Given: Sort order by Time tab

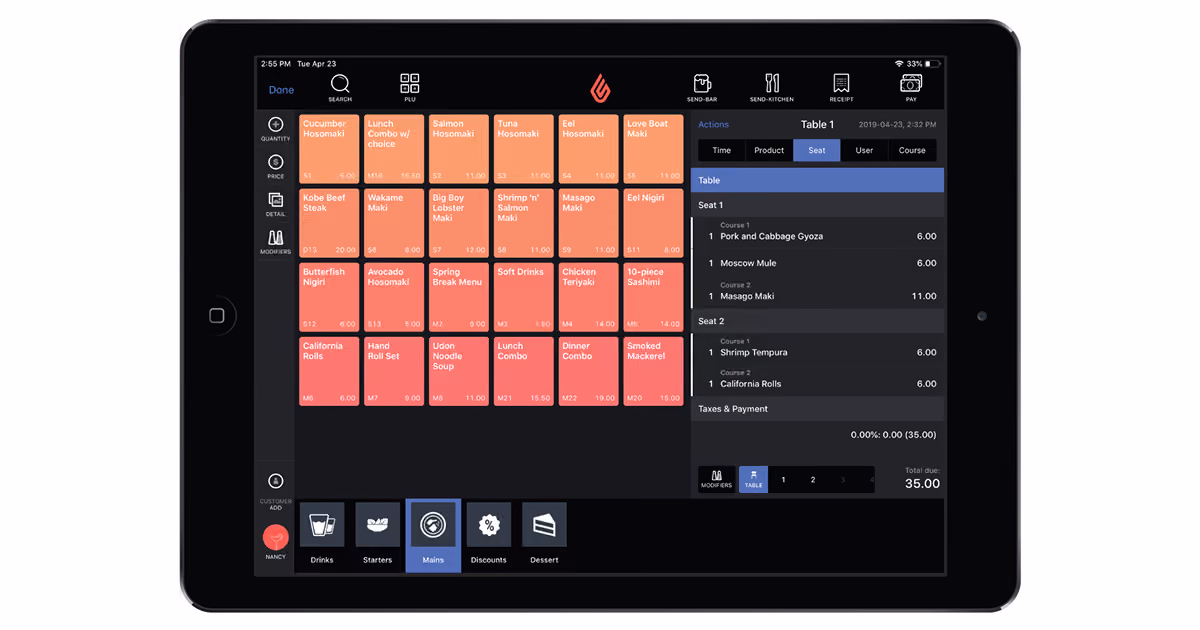Looking at the screenshot, I should (722, 150).
